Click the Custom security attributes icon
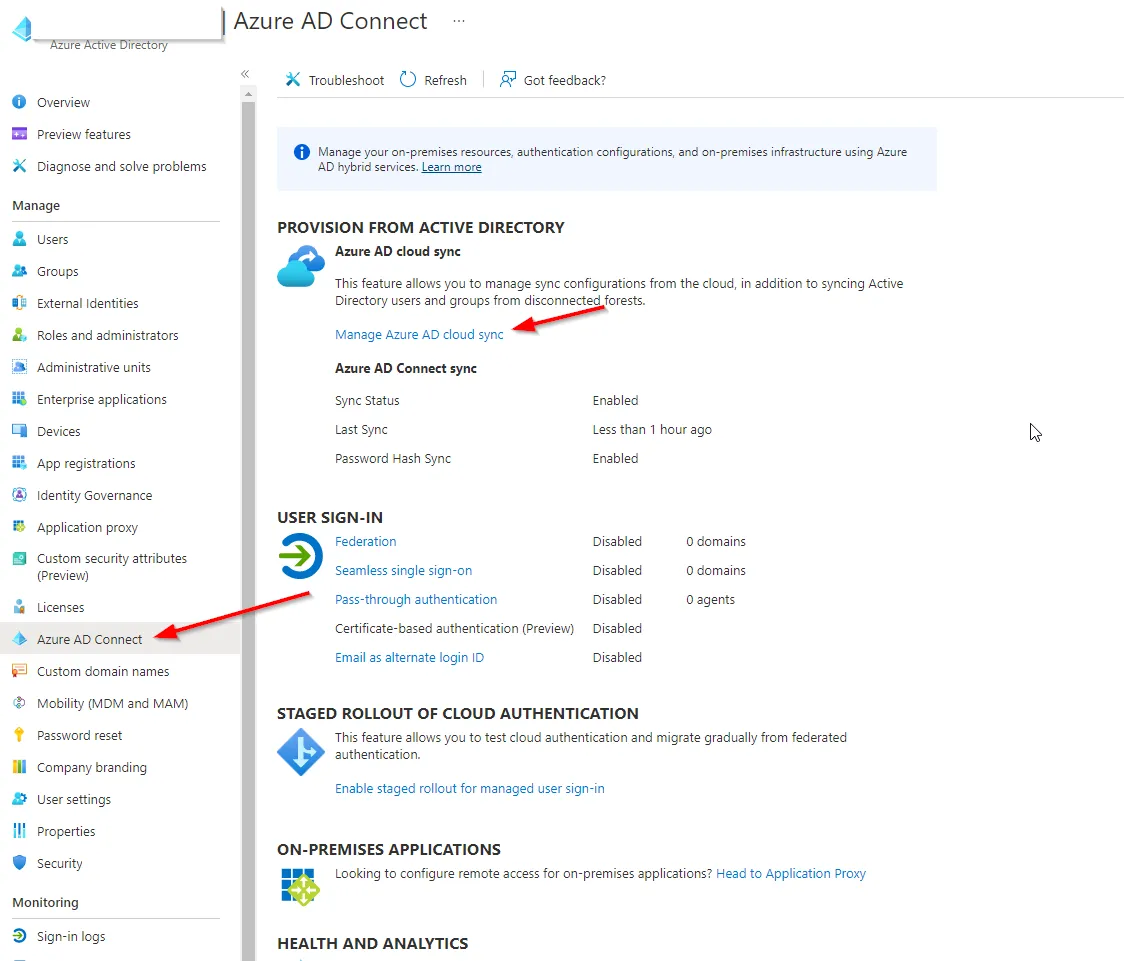Image resolution: width=1124 pixels, height=961 pixels. point(19,558)
